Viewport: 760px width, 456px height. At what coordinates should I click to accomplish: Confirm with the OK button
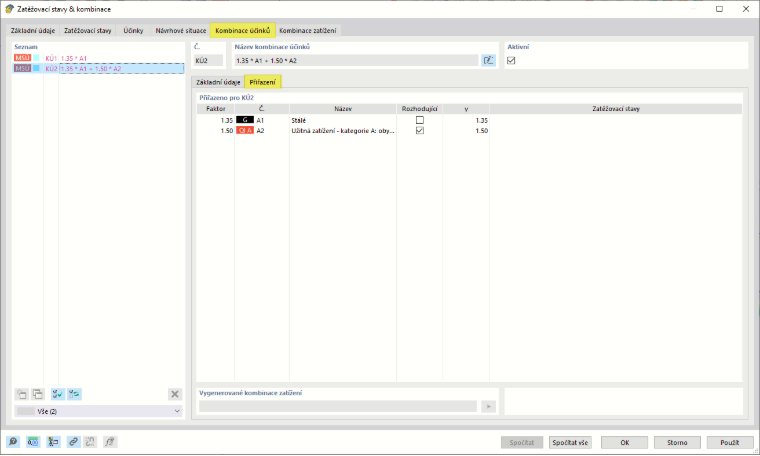click(625, 442)
